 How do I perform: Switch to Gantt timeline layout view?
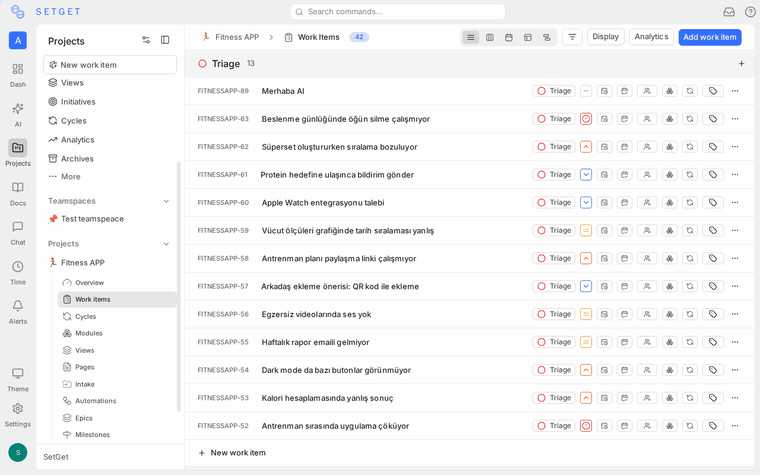click(x=547, y=37)
